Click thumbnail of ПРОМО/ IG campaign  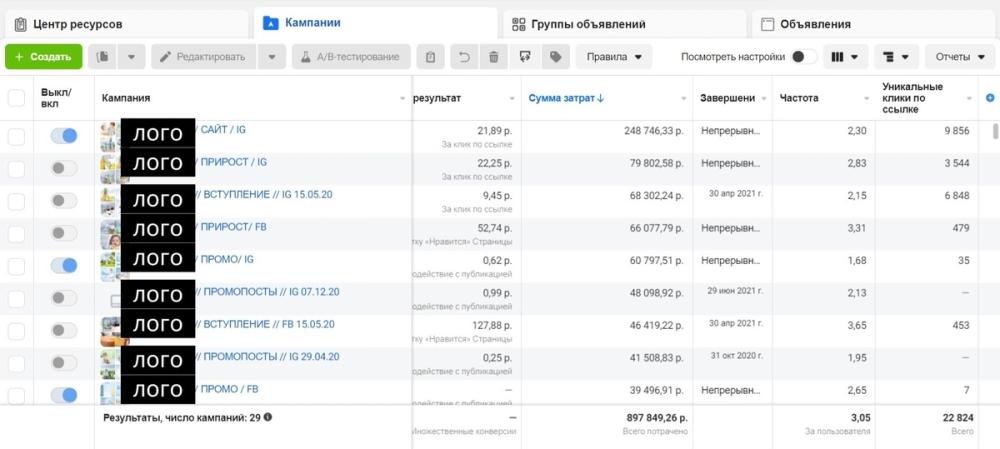coord(108,266)
